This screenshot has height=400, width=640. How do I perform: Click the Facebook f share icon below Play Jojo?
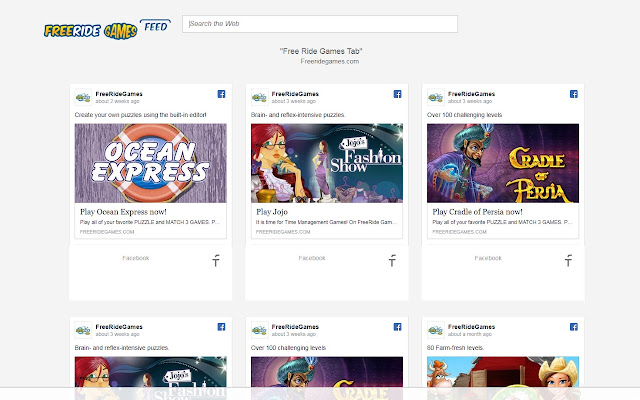coord(392,260)
